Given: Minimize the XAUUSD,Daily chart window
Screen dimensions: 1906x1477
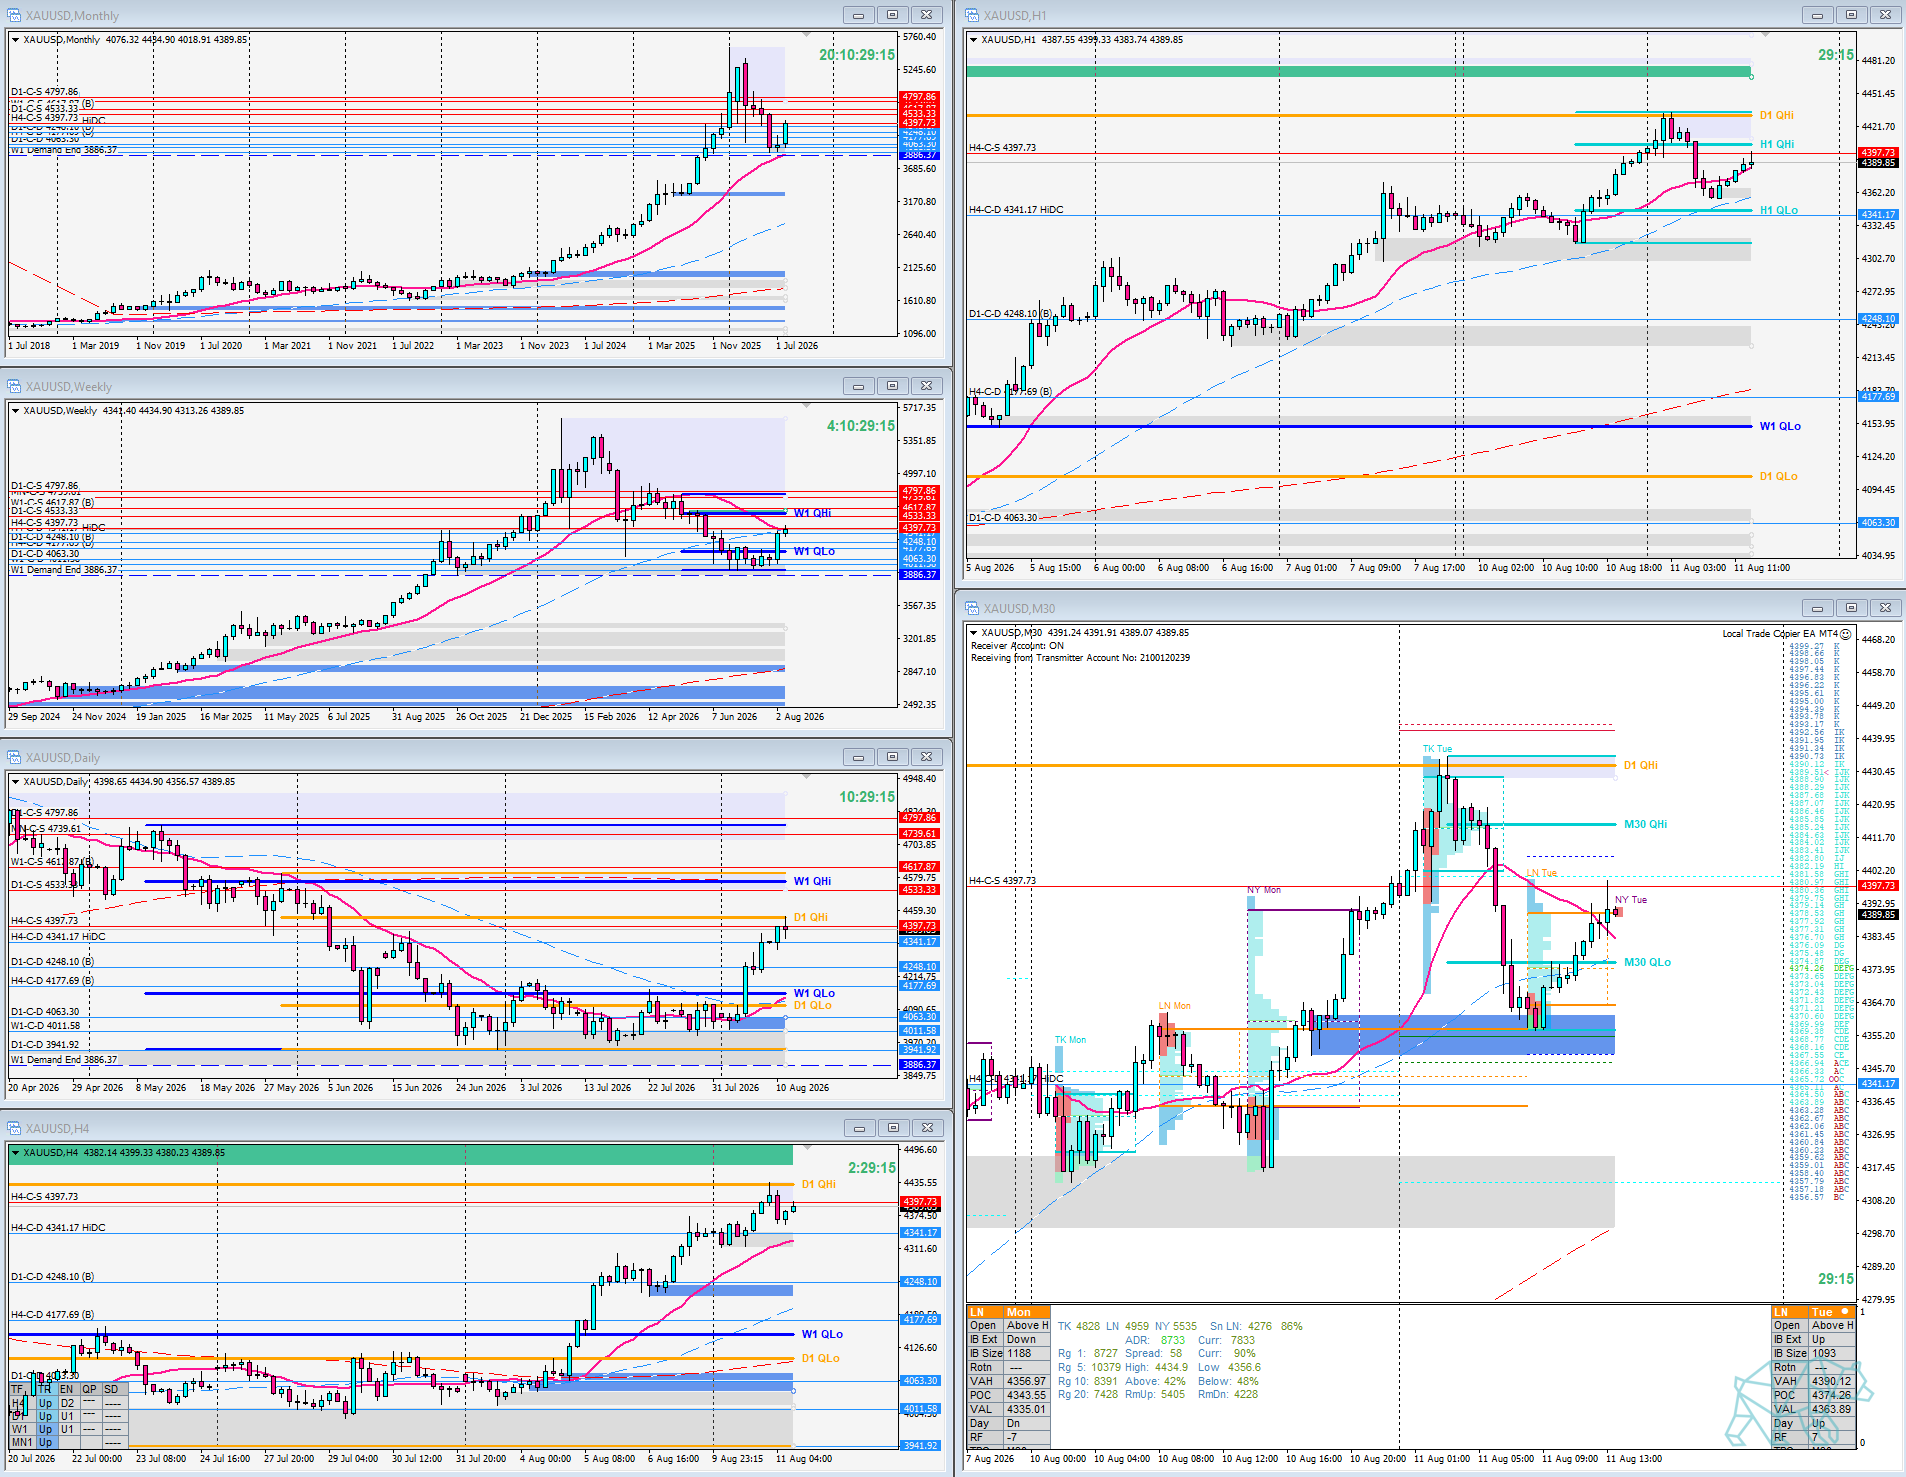Looking at the screenshot, I should pyautogui.click(x=858, y=757).
